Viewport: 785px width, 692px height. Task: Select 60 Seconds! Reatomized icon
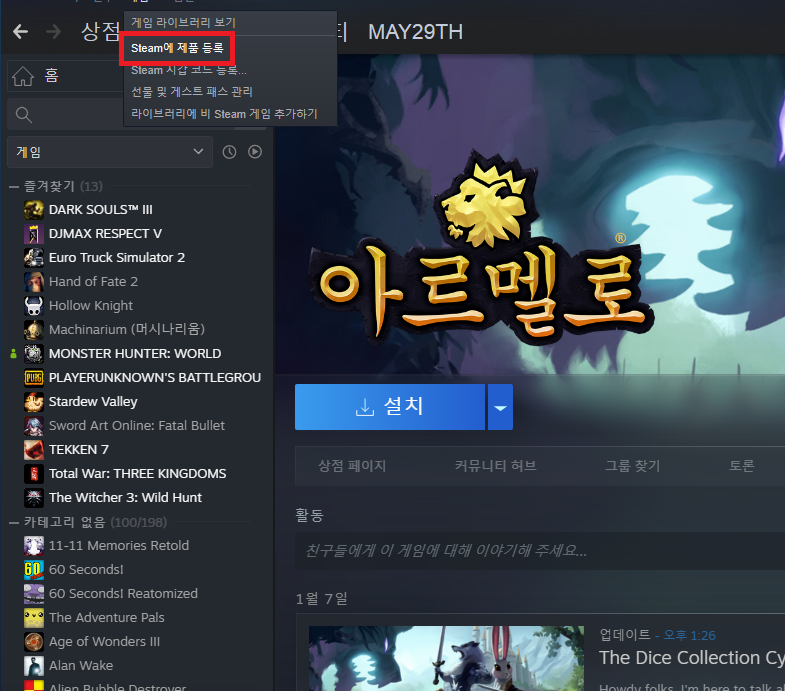(x=34, y=594)
